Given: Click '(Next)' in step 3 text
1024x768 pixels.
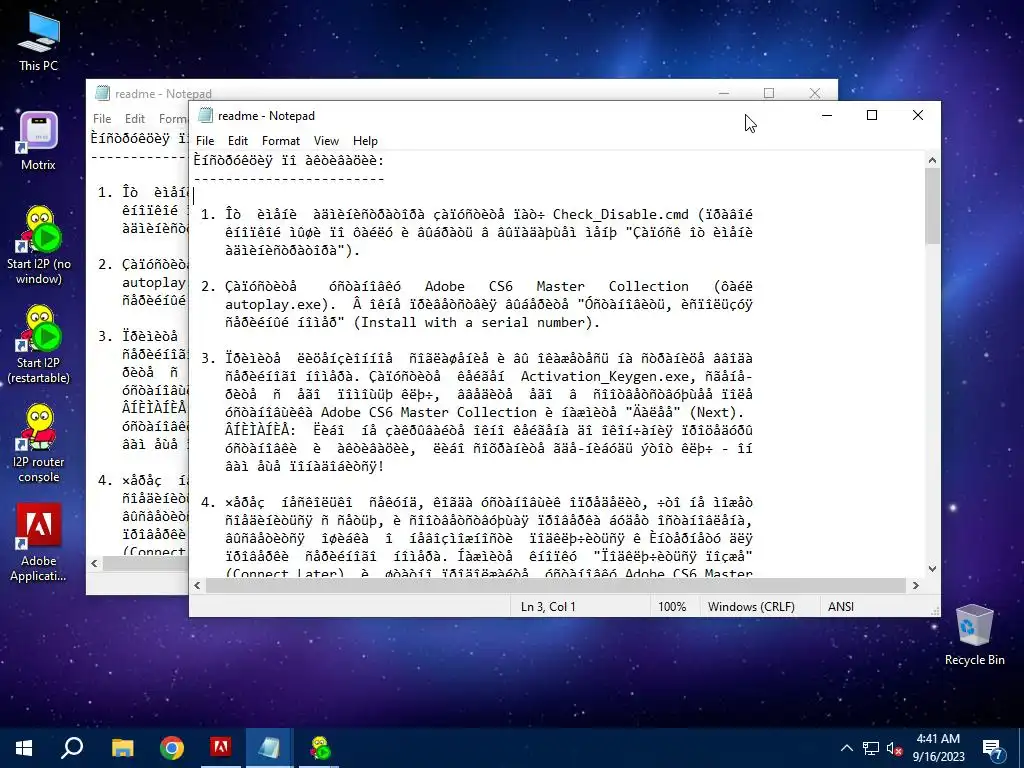Looking at the screenshot, I should (x=714, y=413).
